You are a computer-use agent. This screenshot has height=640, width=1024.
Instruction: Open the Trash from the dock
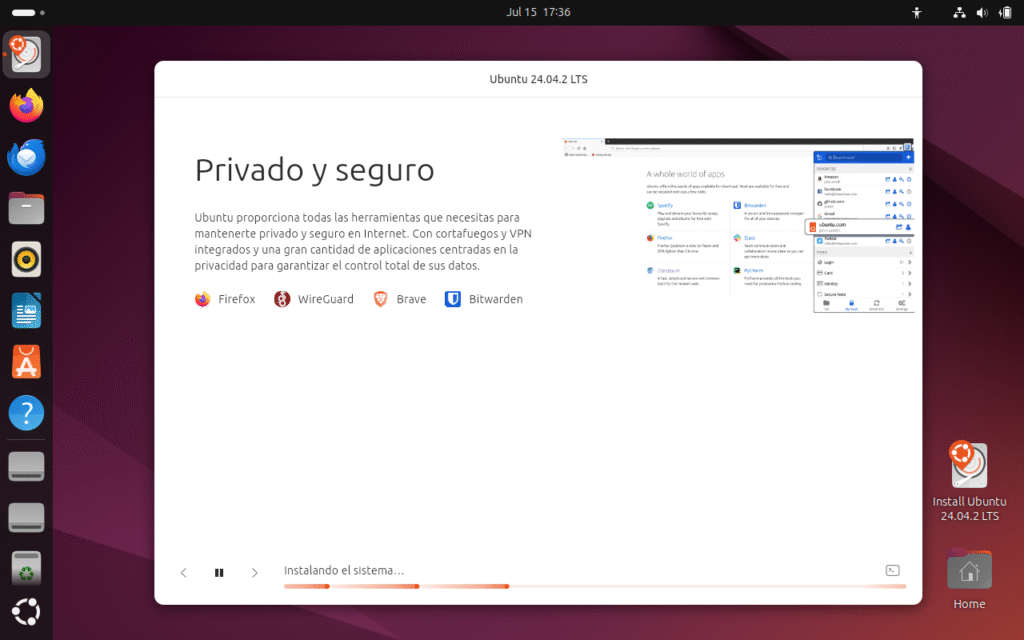[26, 568]
